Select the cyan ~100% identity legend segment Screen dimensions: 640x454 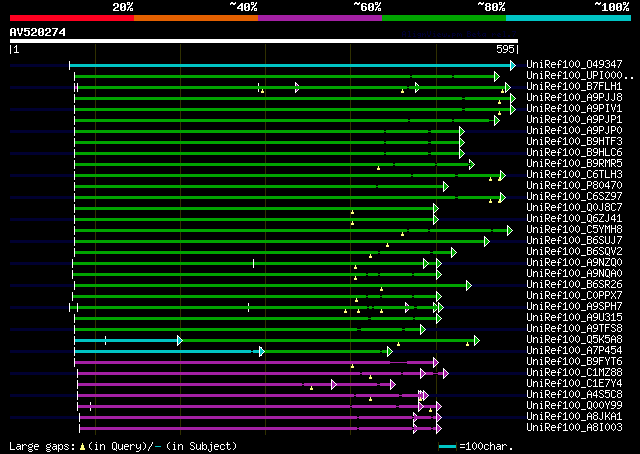tap(568, 18)
